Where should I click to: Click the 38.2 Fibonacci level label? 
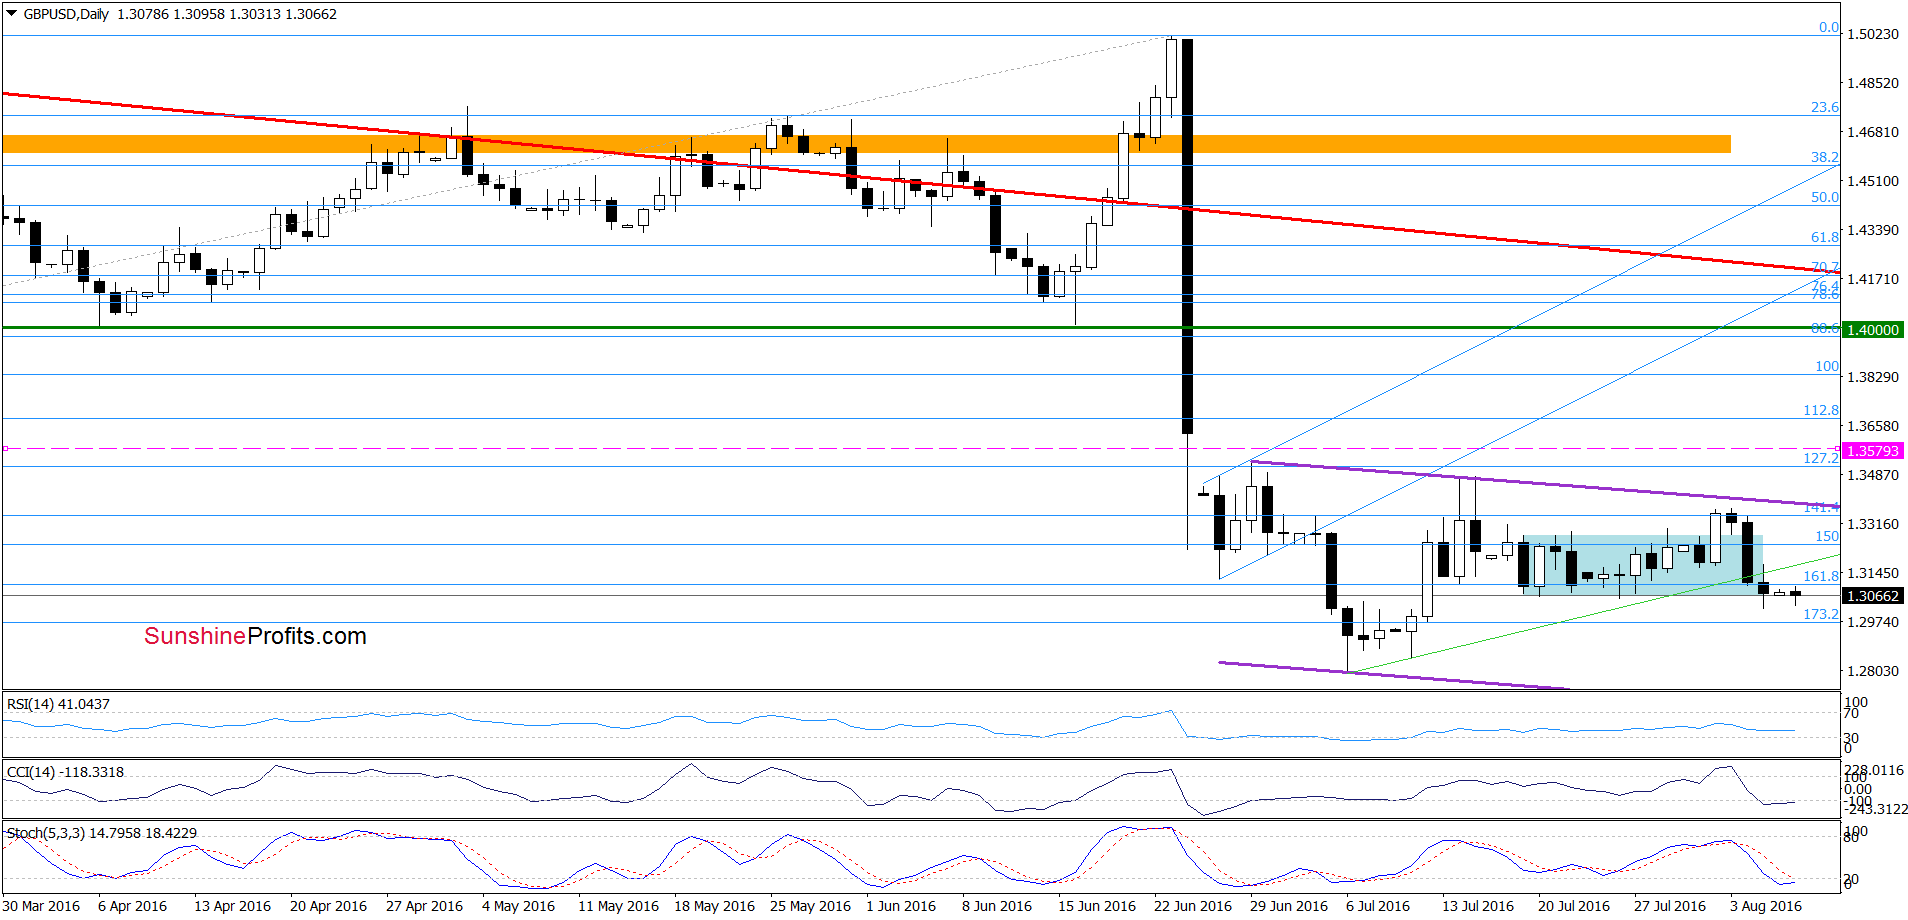coord(1825,157)
